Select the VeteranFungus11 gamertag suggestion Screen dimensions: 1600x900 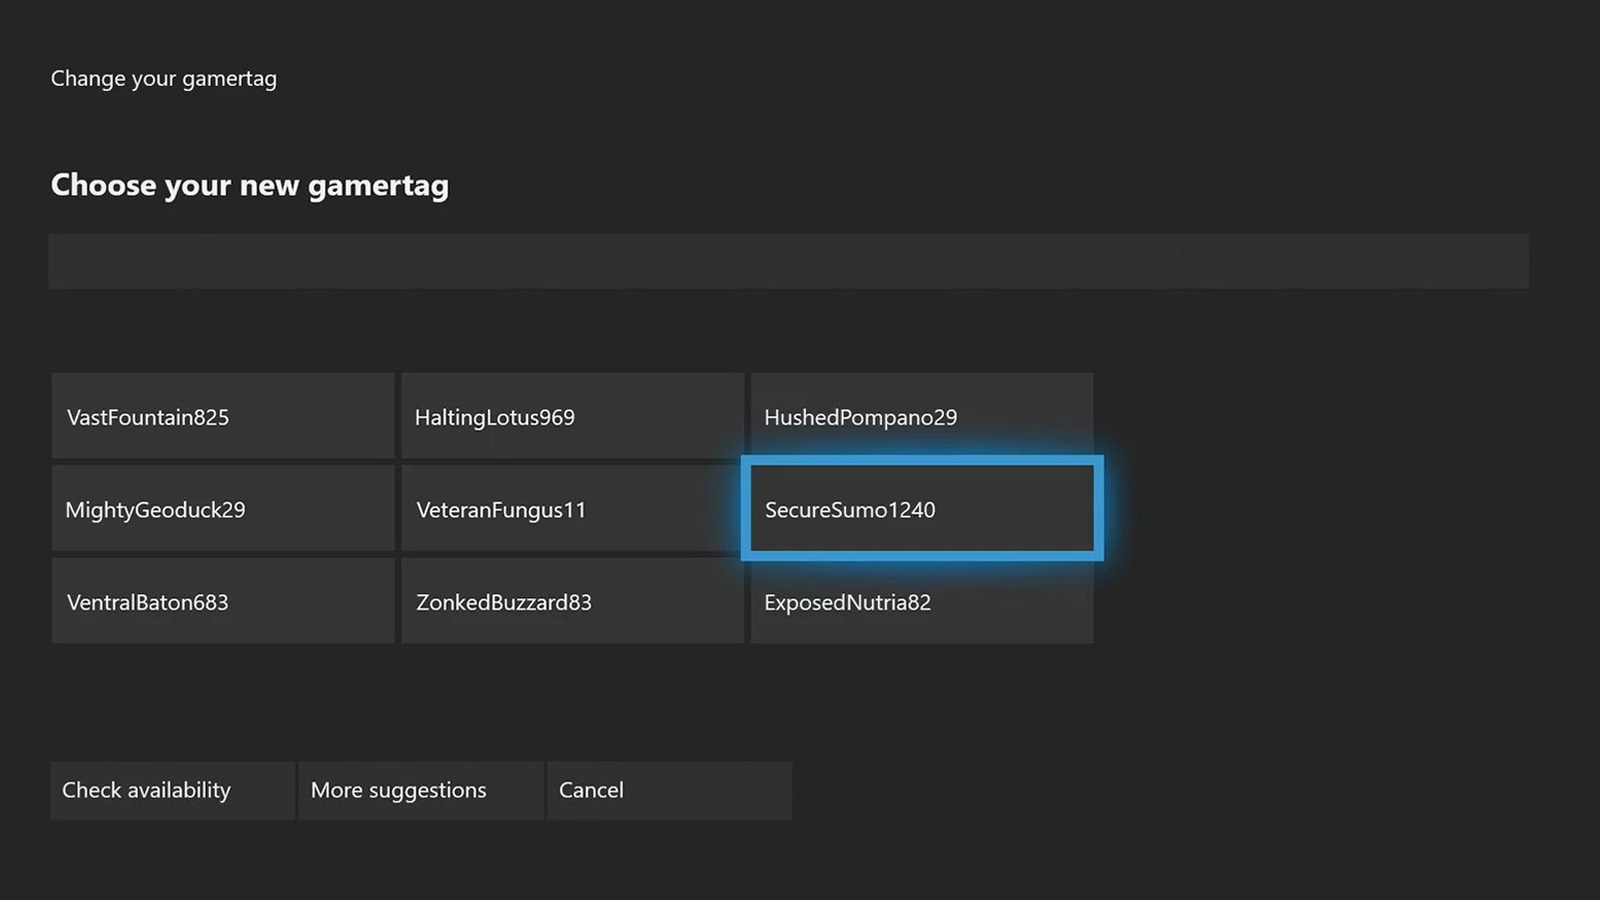pos(572,508)
